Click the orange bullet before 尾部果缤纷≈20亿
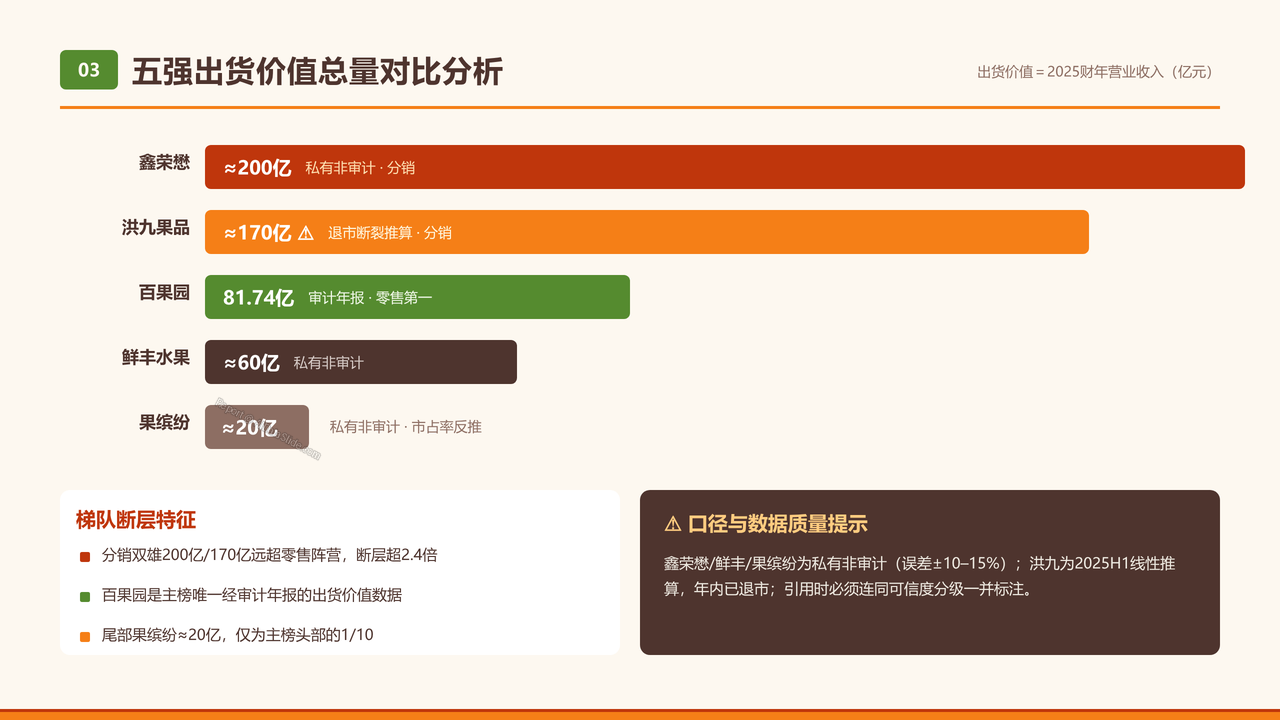Screen dimensions: 1280x720 click(85, 637)
